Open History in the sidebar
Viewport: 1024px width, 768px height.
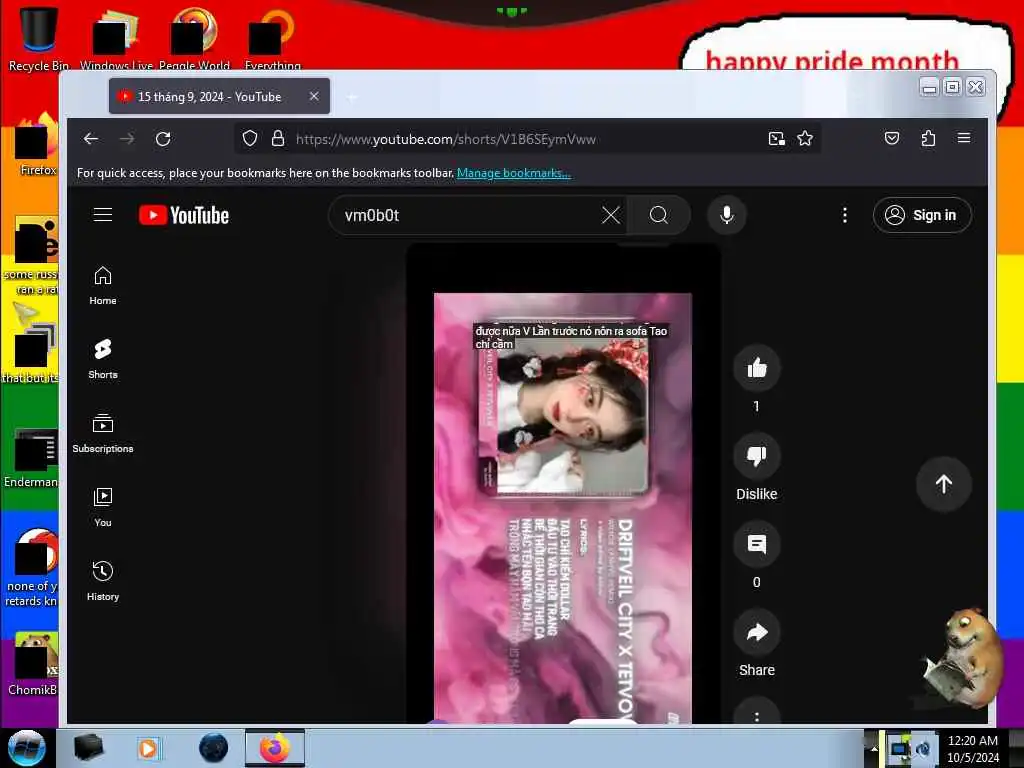point(103,581)
